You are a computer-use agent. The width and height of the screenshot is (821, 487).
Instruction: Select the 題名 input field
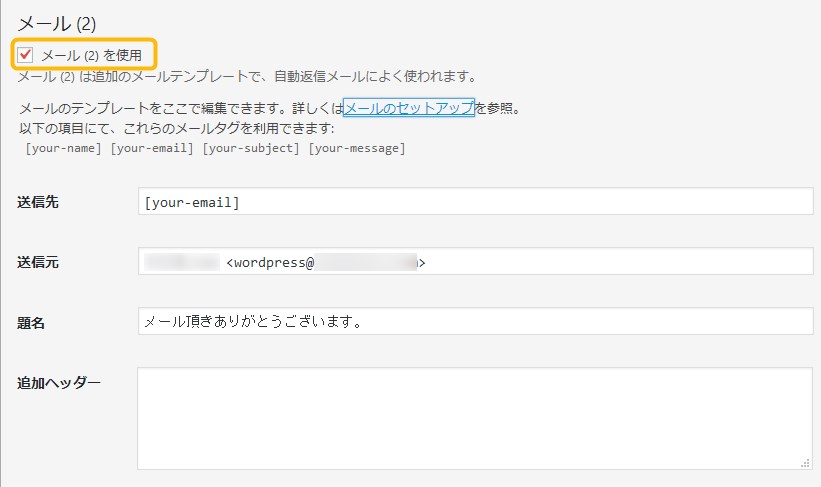coord(475,322)
